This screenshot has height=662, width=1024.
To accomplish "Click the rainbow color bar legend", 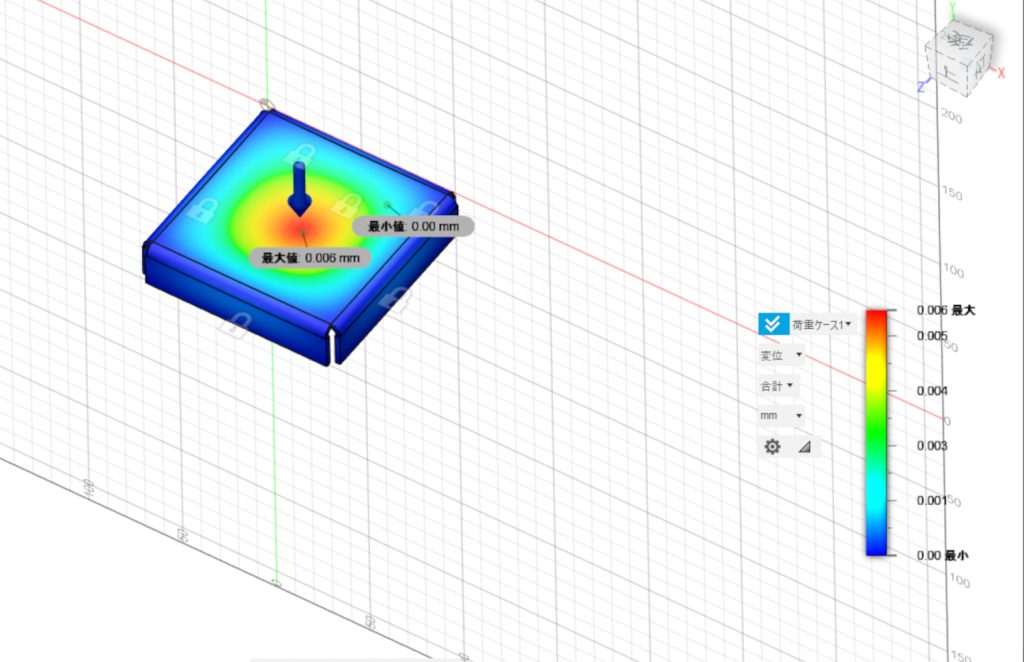I will [878, 432].
